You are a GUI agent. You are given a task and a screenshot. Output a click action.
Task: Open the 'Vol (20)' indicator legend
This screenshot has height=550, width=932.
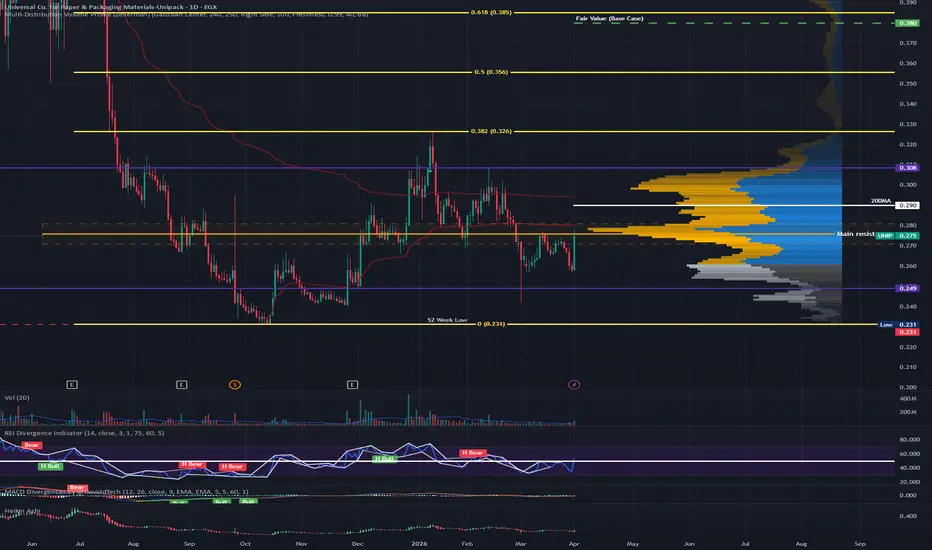click(x=17, y=397)
